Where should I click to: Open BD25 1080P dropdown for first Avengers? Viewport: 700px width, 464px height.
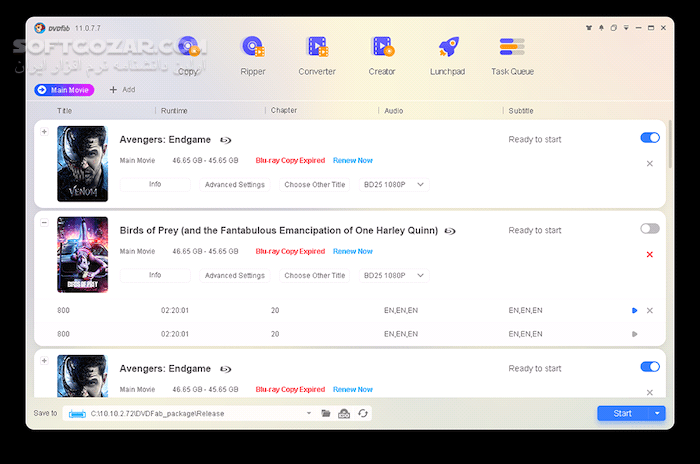click(394, 184)
